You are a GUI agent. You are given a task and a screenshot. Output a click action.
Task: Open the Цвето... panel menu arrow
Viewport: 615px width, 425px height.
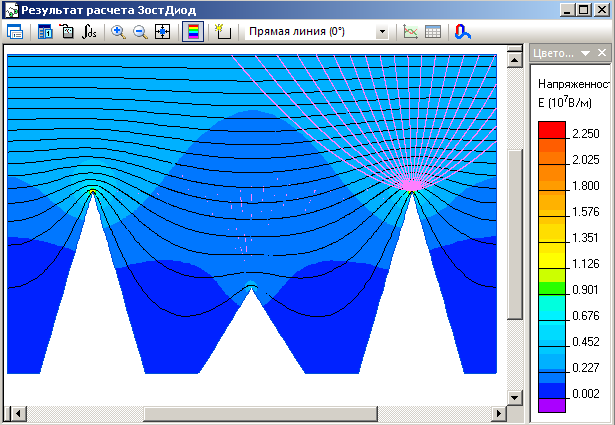(x=586, y=53)
